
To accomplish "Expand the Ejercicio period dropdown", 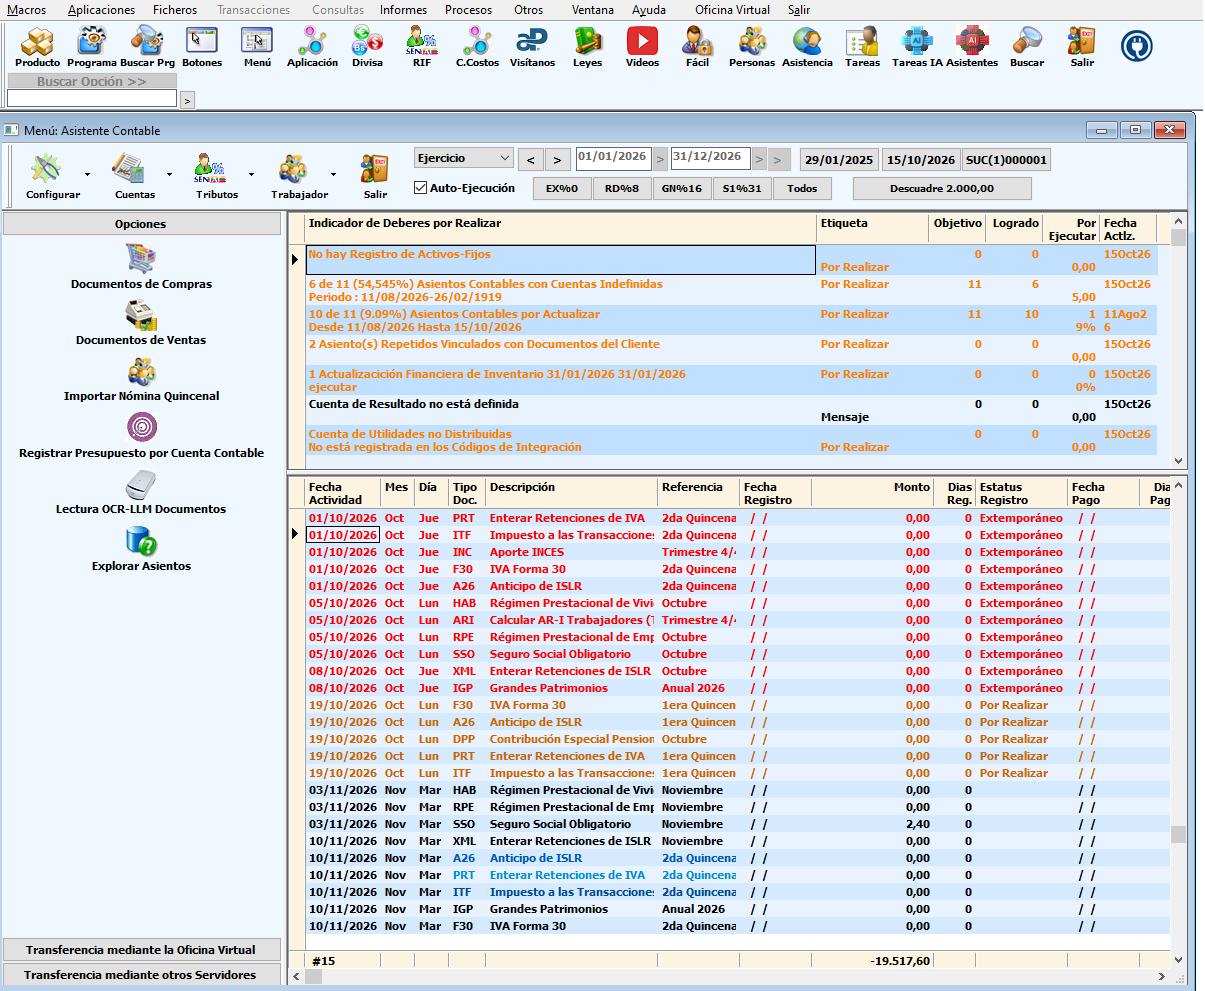I will pos(504,158).
